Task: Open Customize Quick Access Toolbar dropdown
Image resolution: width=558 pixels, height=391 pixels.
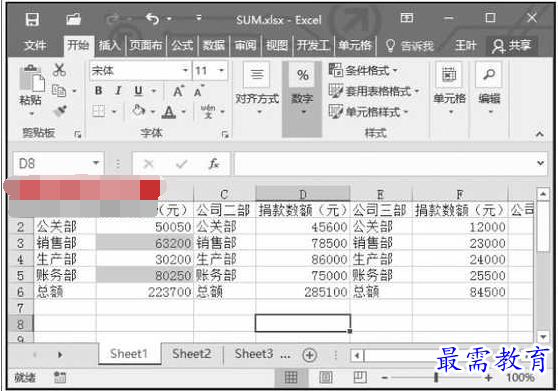Action: tap(199, 18)
